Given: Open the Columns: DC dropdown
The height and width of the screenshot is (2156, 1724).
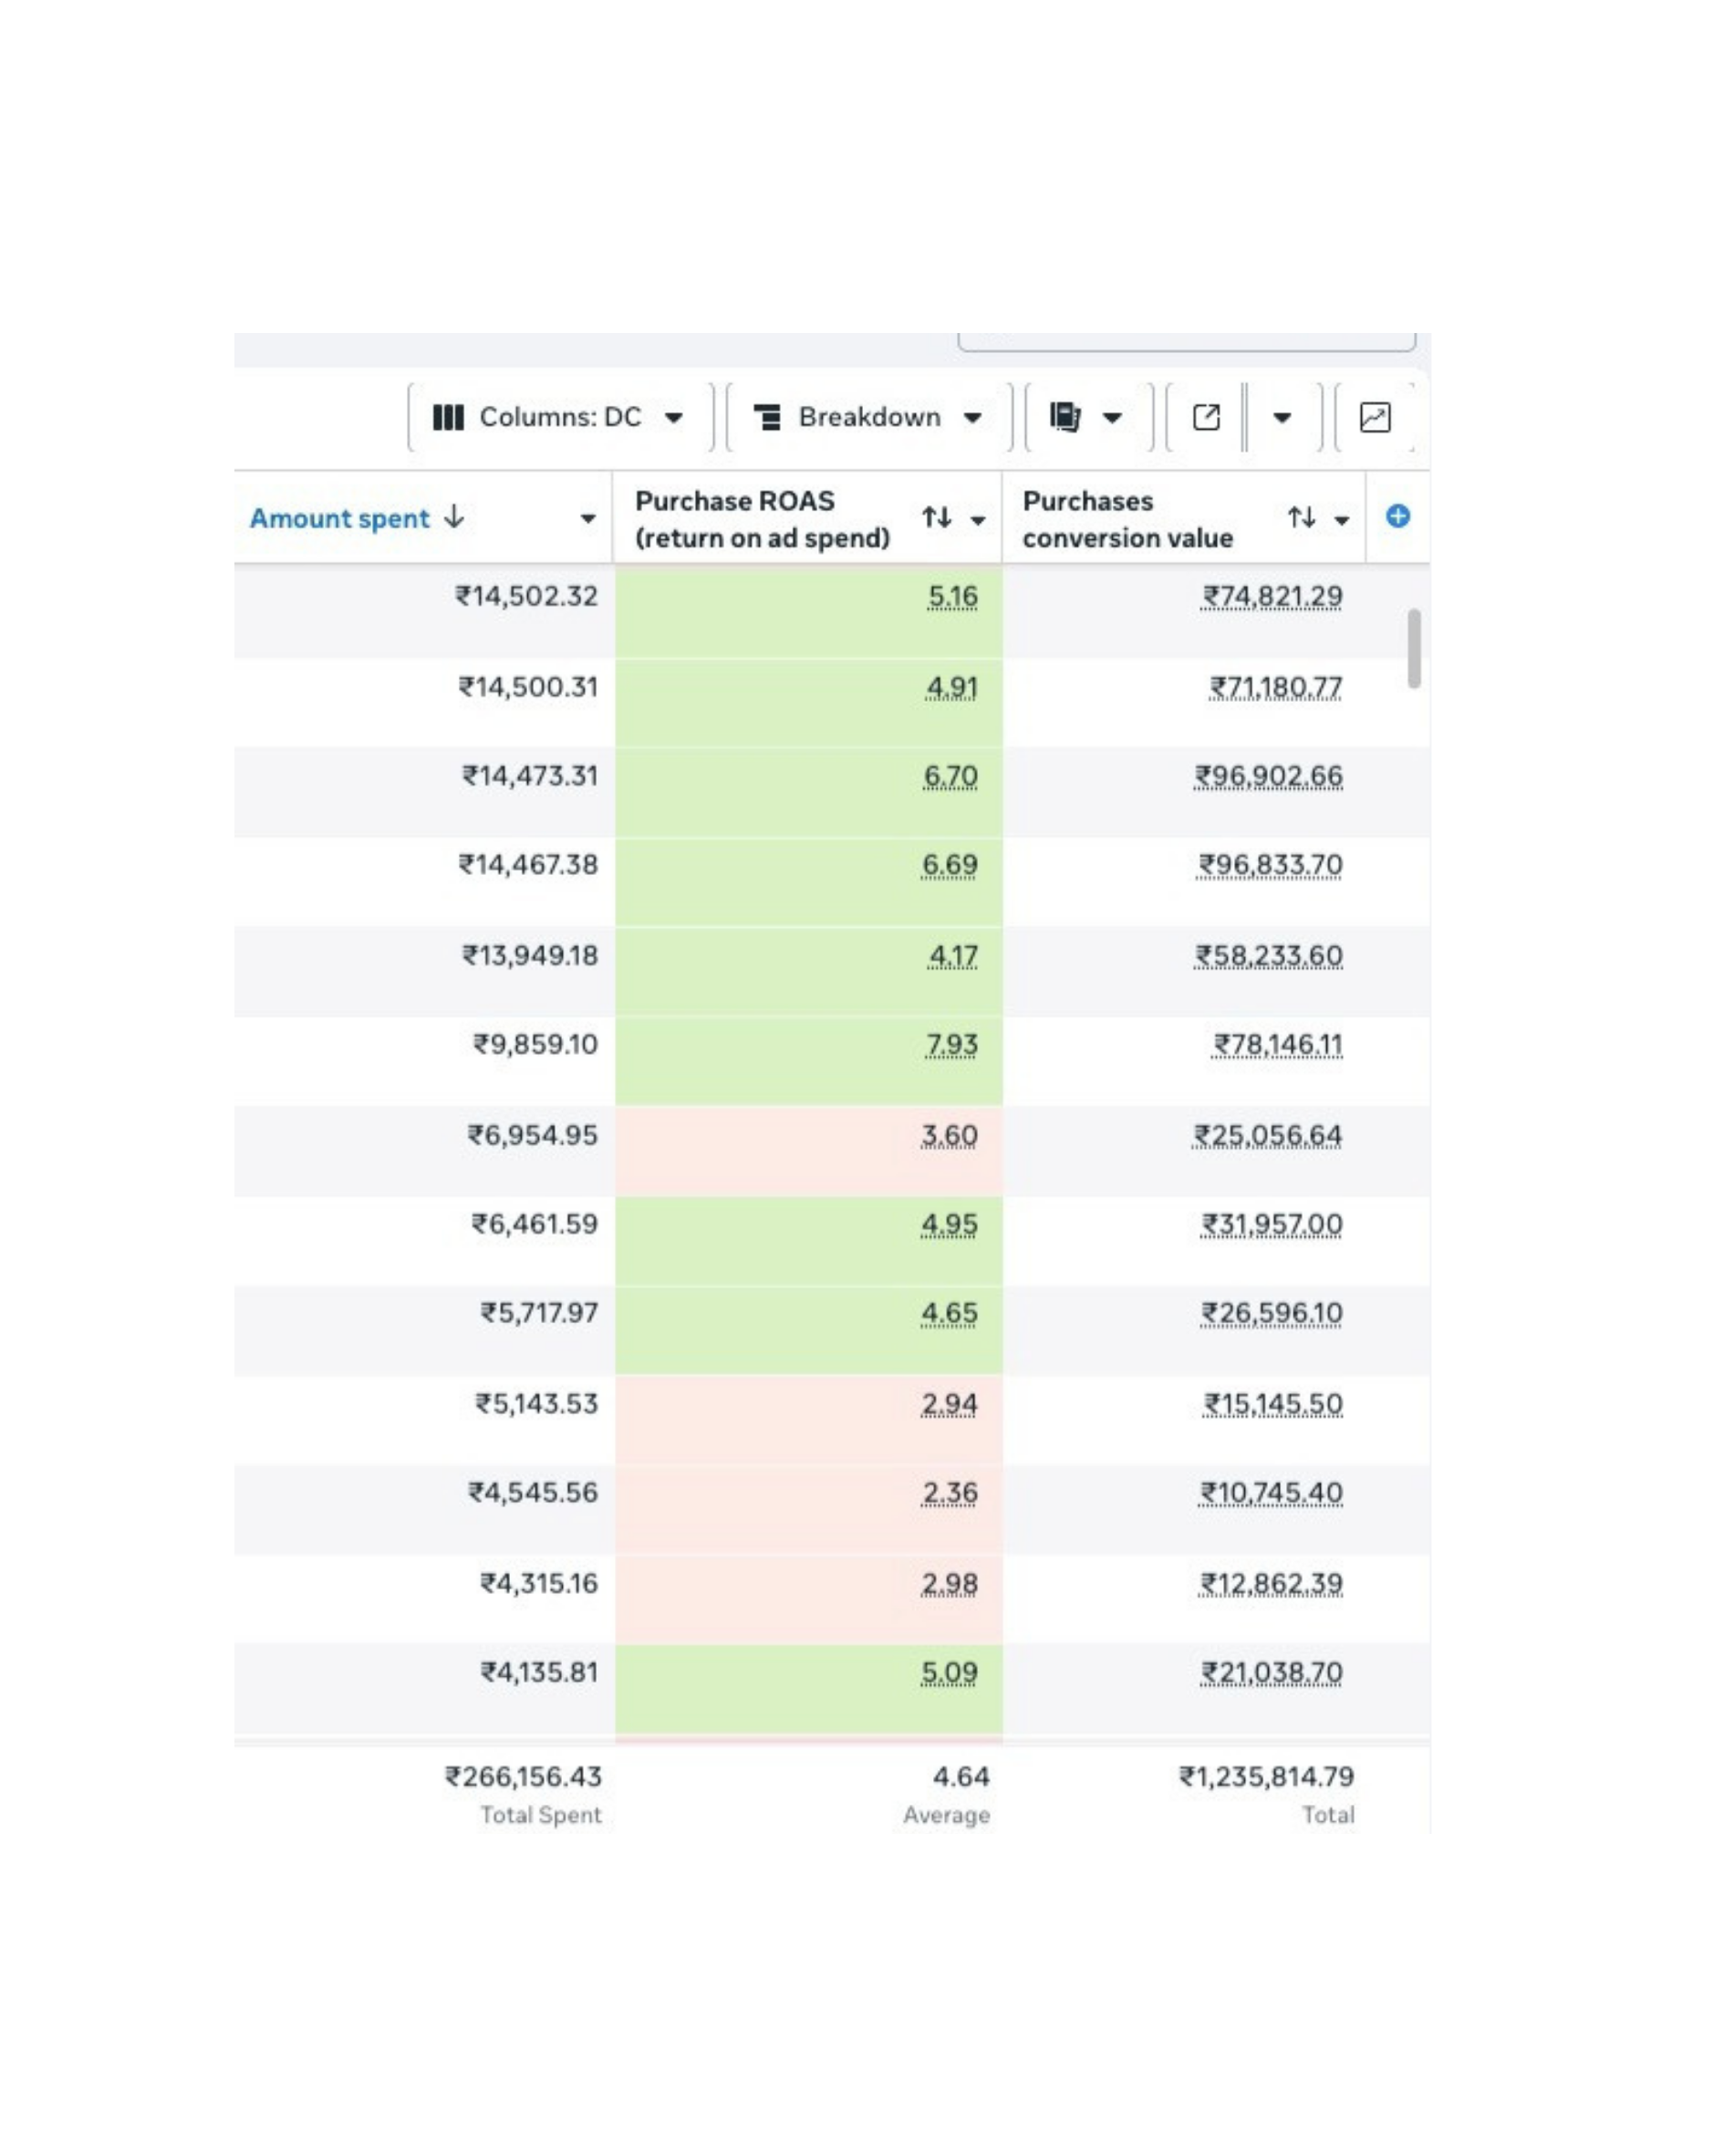Looking at the screenshot, I should tap(559, 417).
